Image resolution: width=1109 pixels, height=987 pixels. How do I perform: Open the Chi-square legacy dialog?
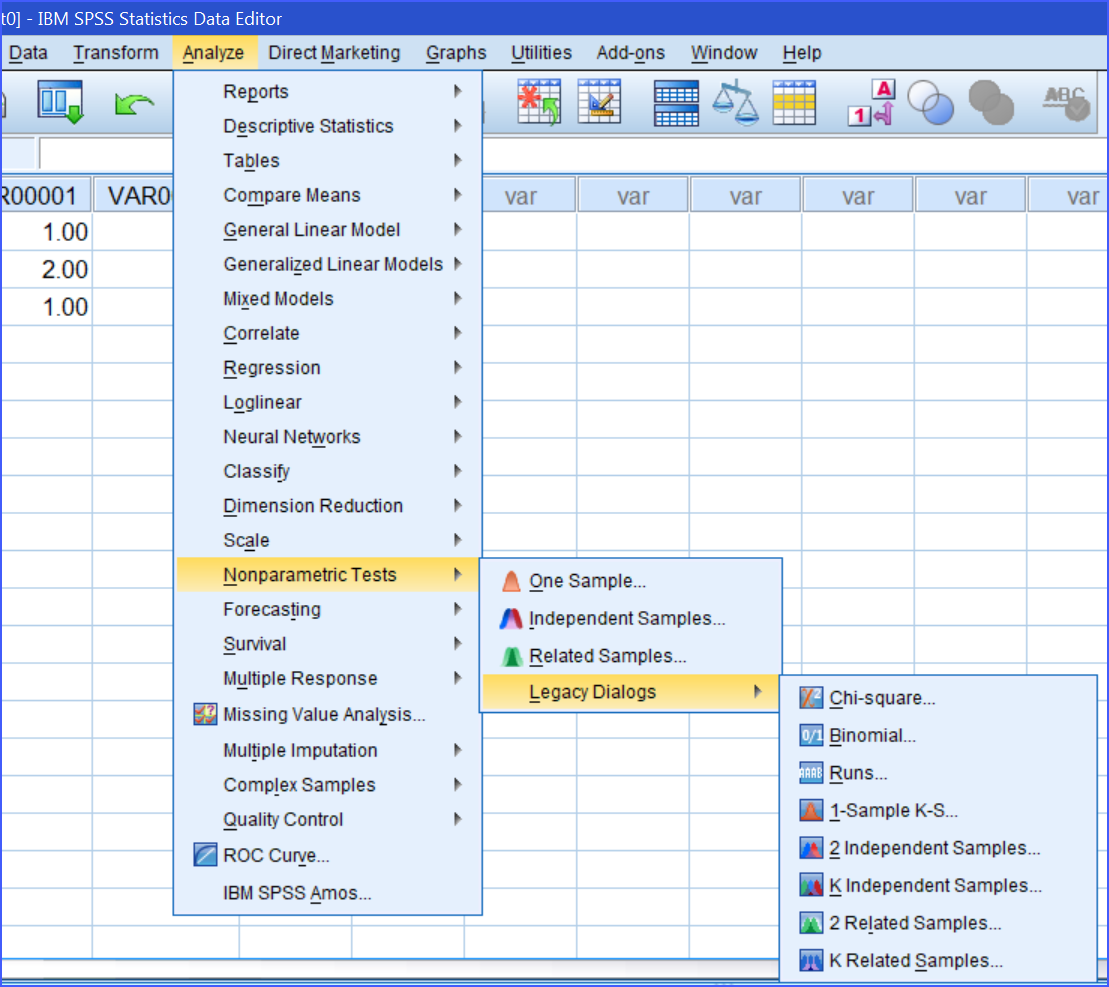pyautogui.click(x=882, y=699)
